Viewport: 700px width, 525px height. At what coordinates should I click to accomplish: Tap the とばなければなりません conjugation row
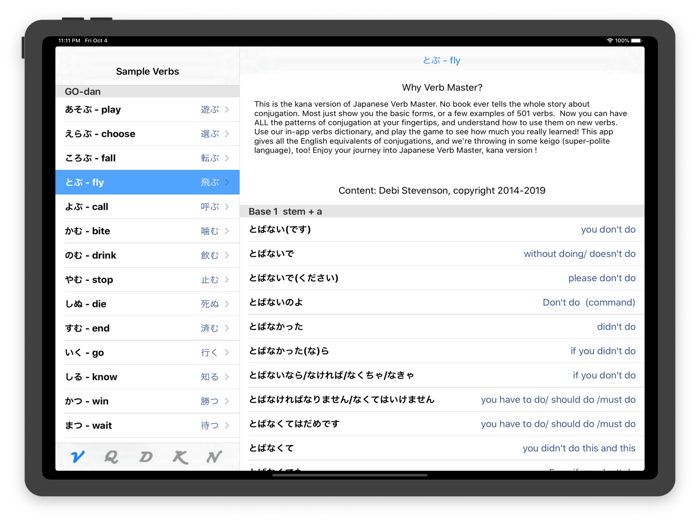point(442,400)
